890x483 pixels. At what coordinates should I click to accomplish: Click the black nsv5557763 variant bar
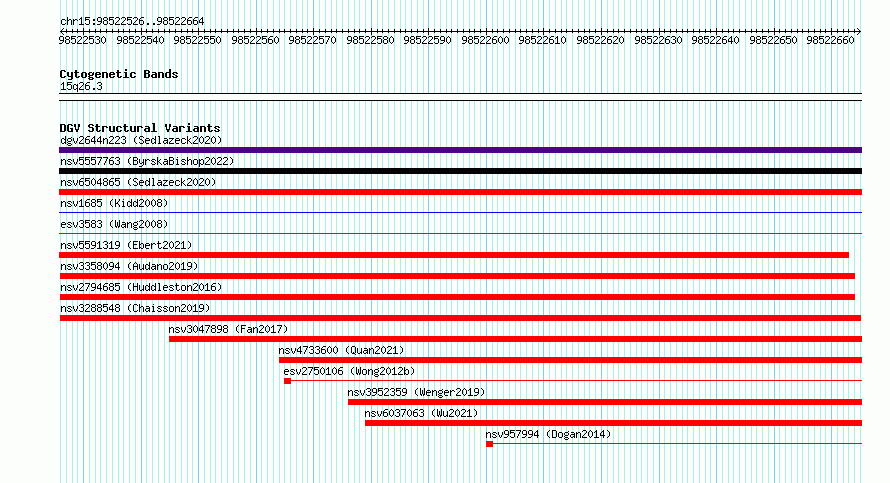click(460, 171)
